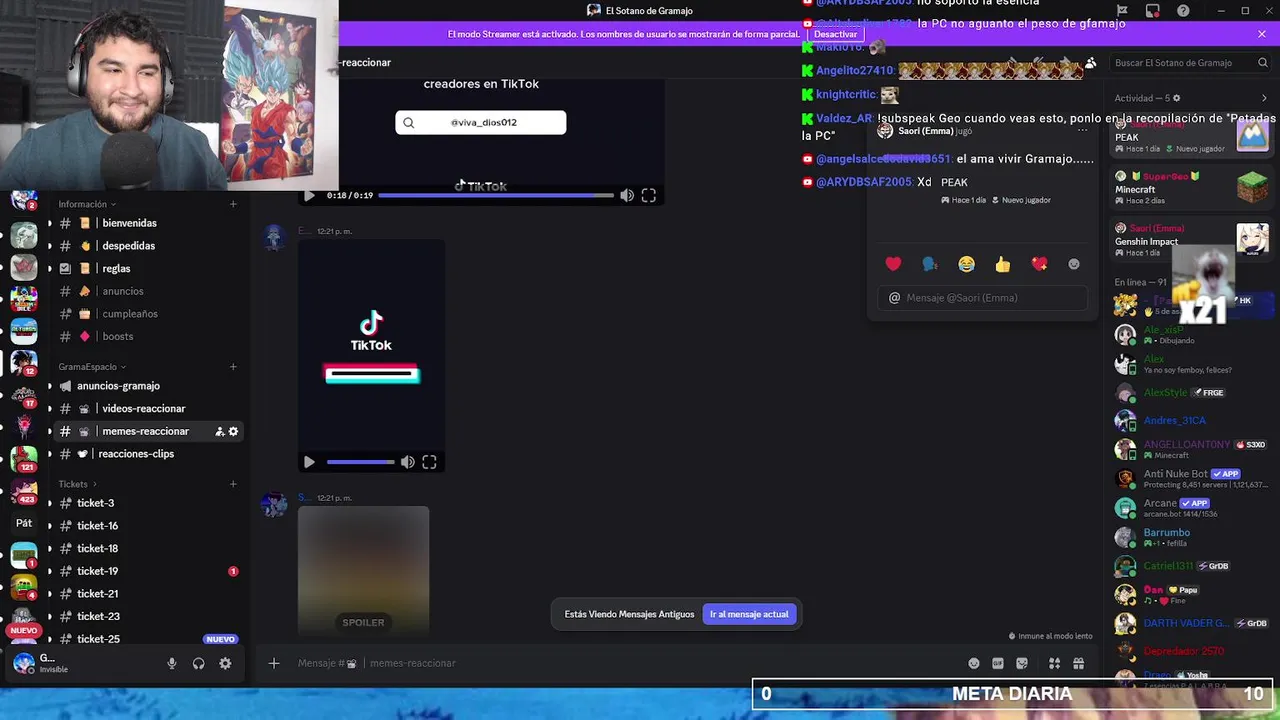Open the Genshin Impact activity card
Viewport: 1280px width, 720px height.
pyautogui.click(x=1192, y=240)
